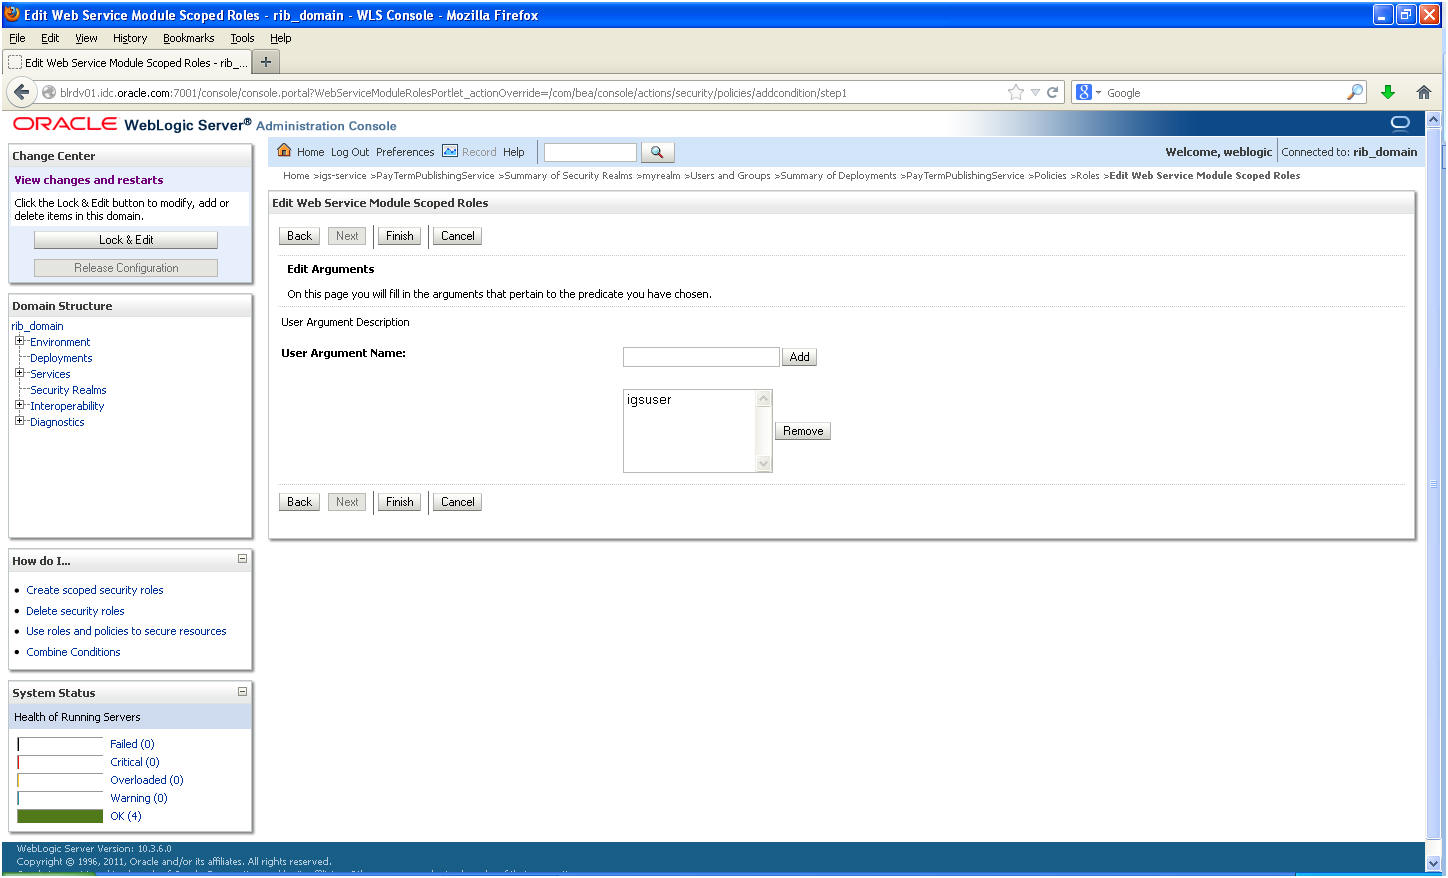Click the top Finish button

(x=400, y=236)
